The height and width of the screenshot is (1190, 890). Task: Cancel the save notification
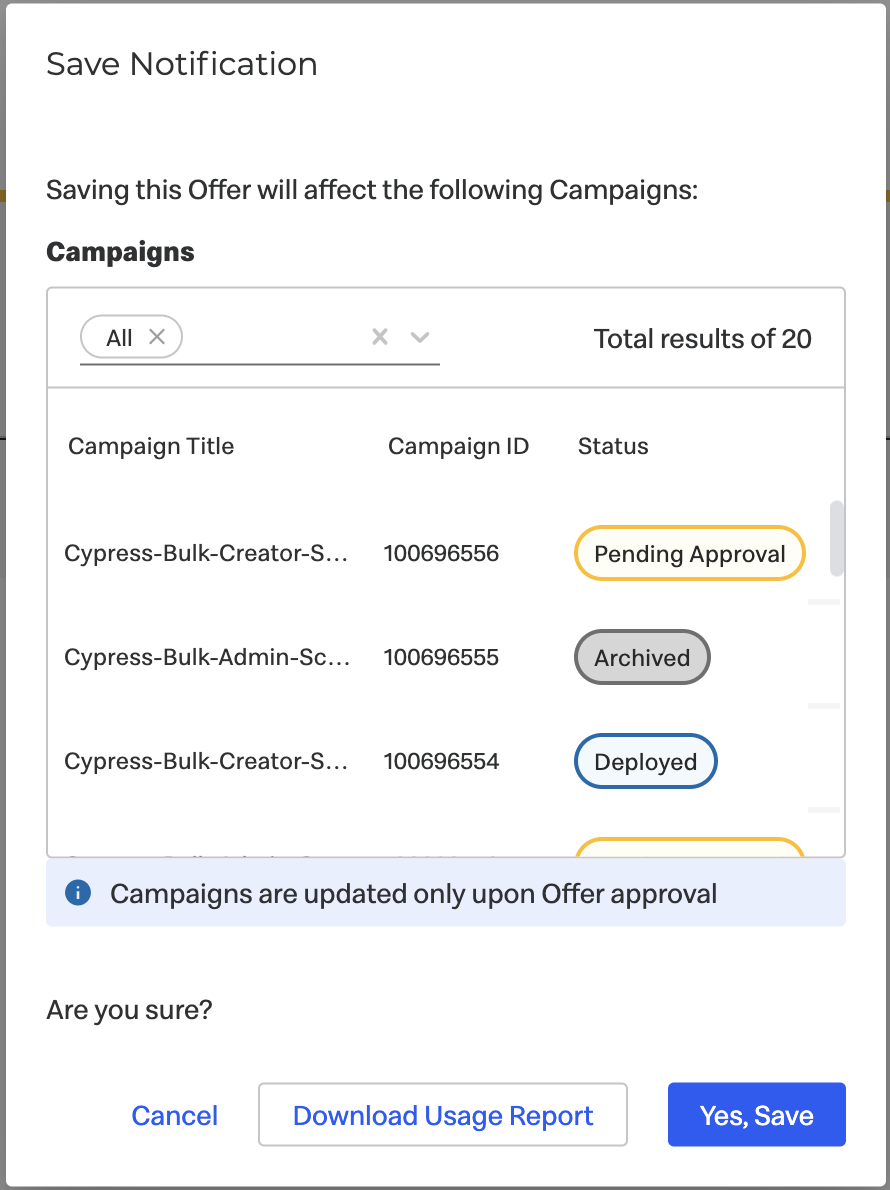(x=175, y=1115)
